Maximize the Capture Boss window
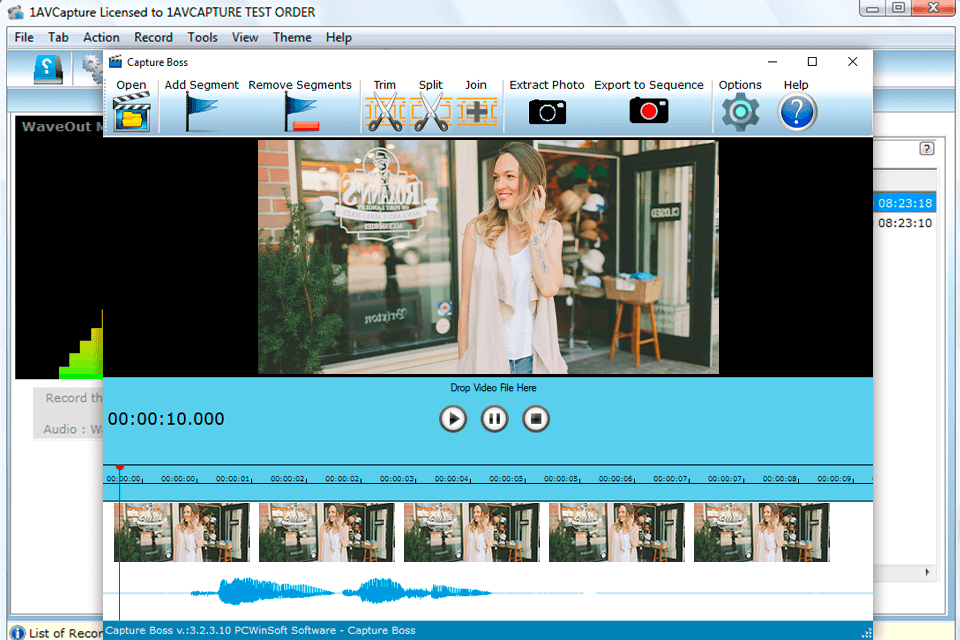The width and height of the screenshot is (960, 640). click(812, 61)
